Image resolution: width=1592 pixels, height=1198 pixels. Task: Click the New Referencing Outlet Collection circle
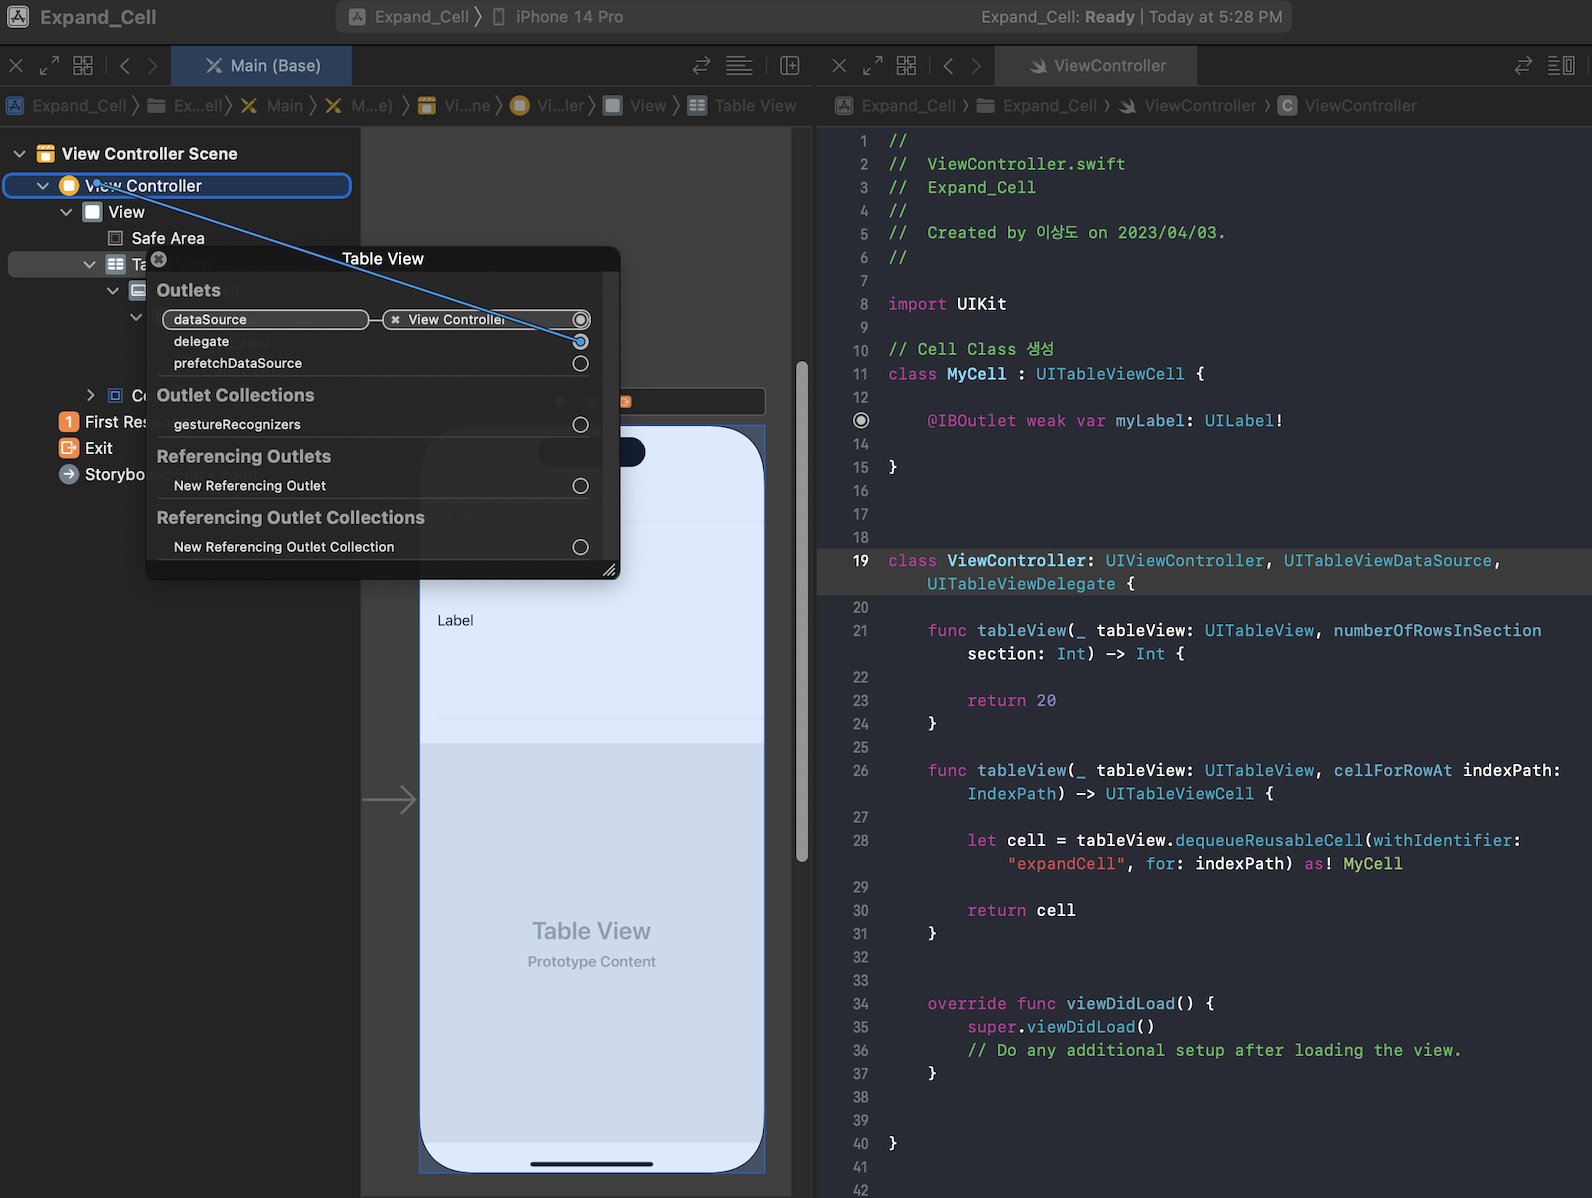pyautogui.click(x=580, y=547)
